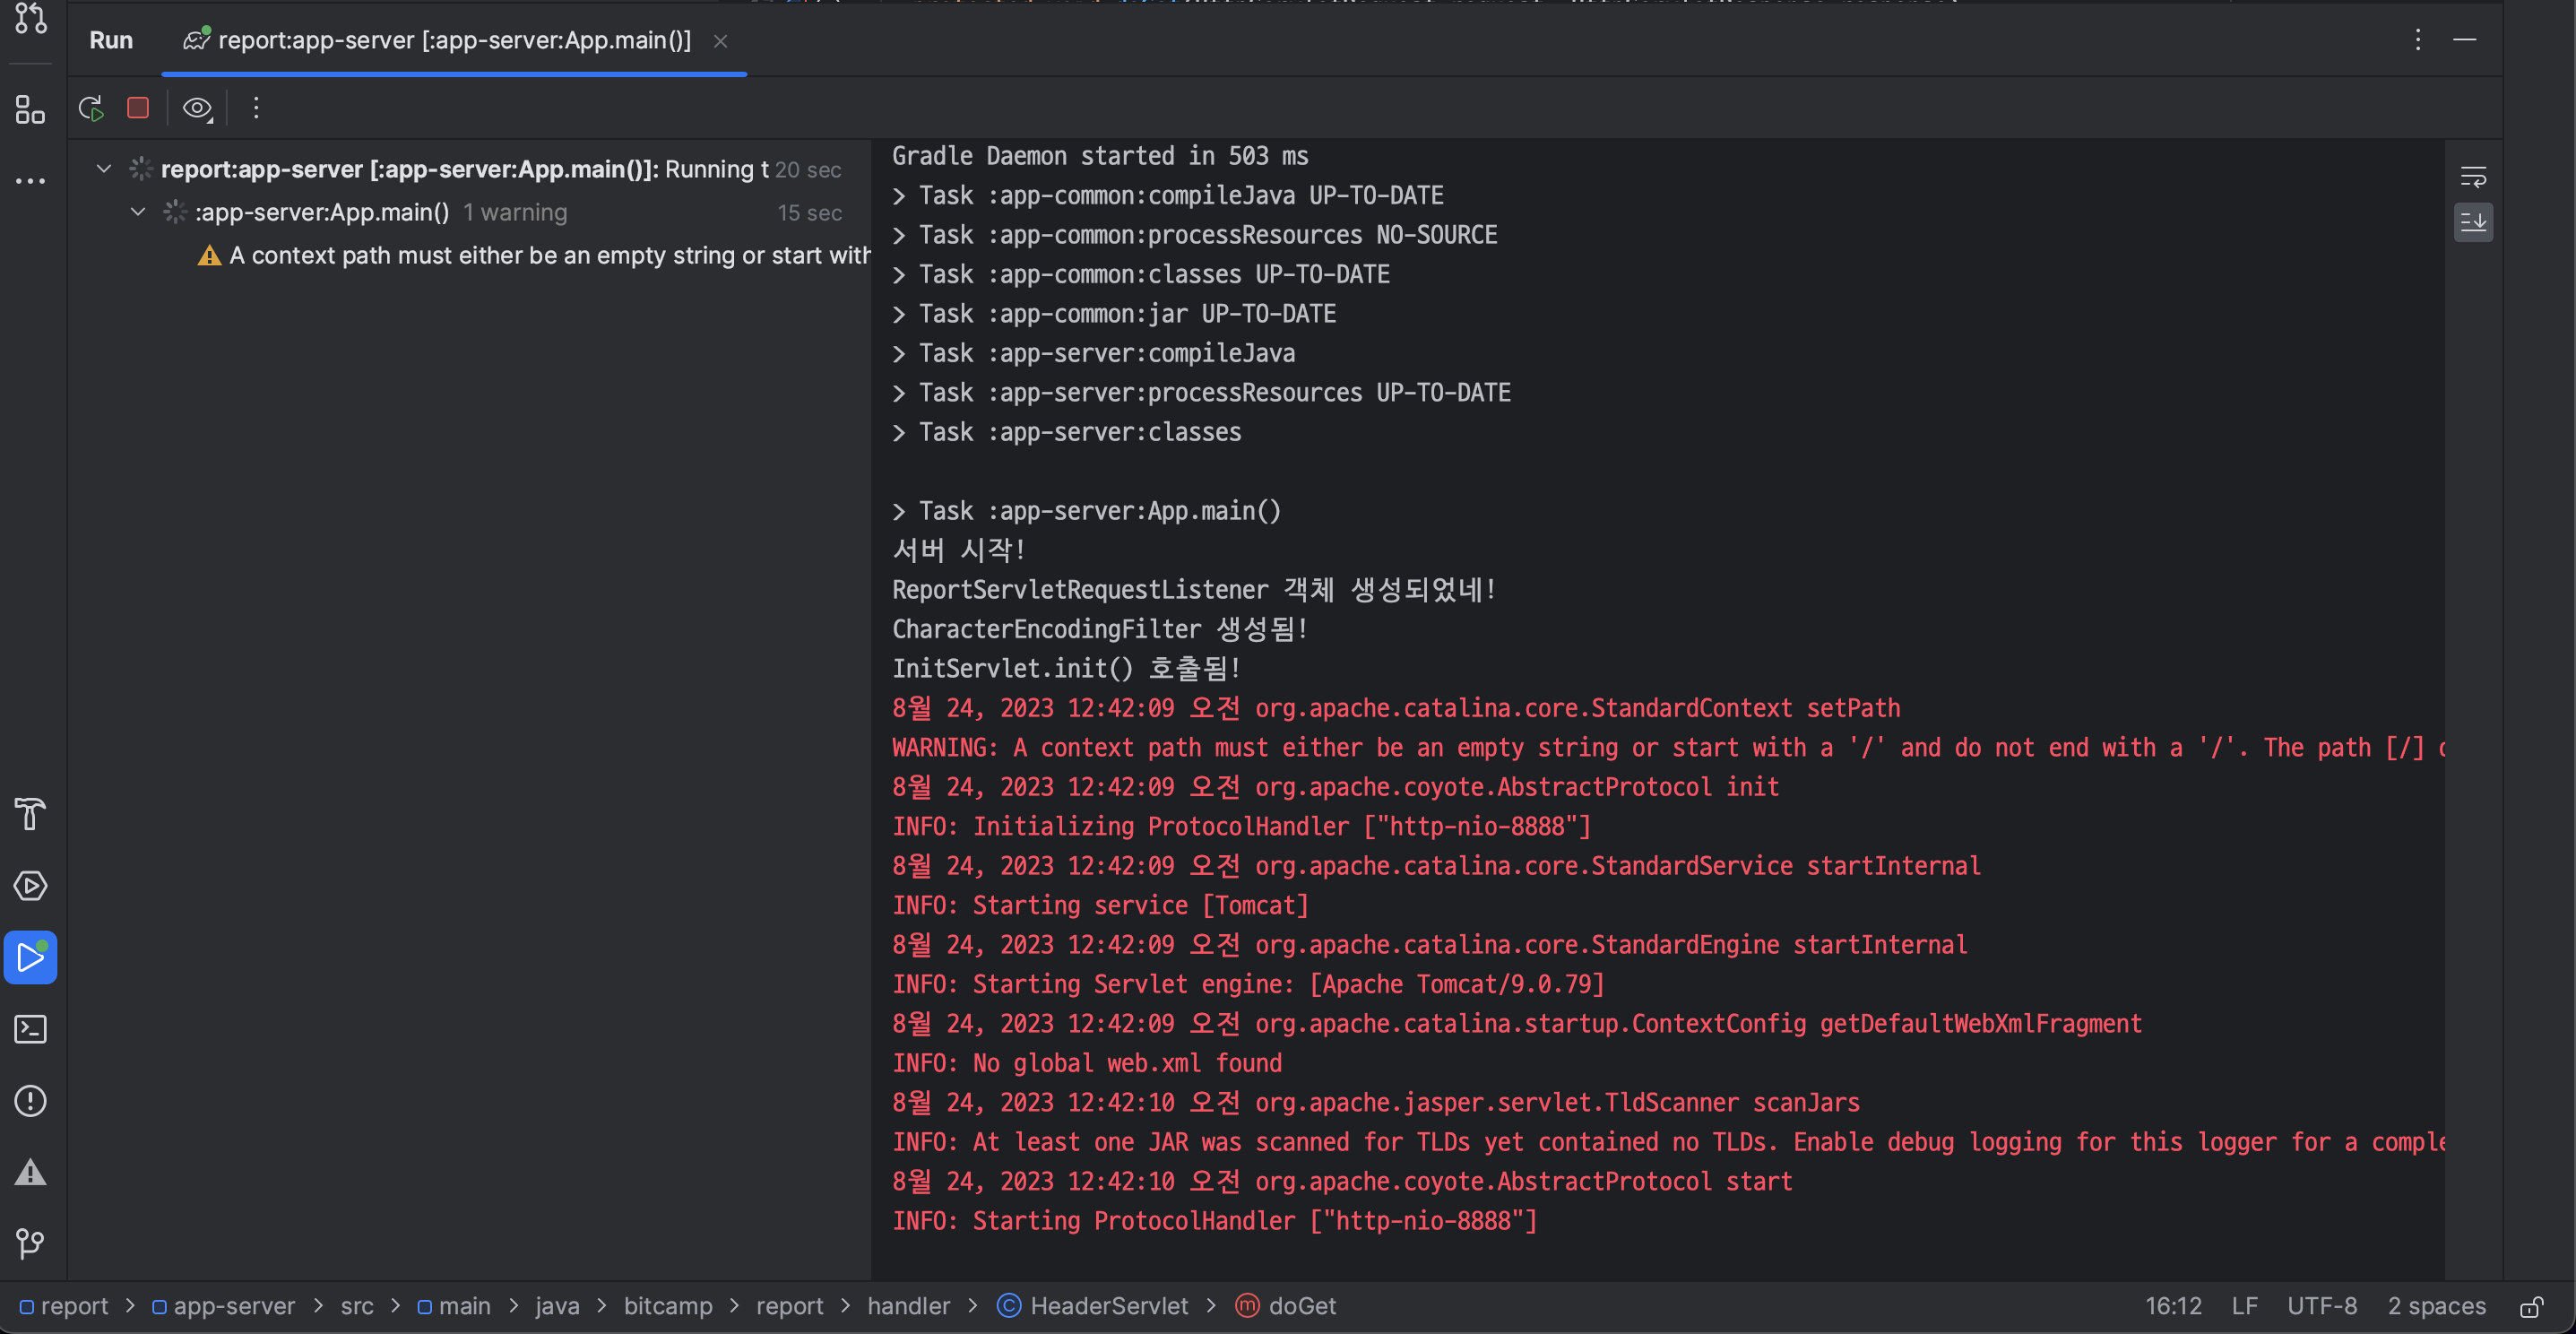The image size is (2576, 1334).
Task: Open the Problems tool window icon
Action: [30, 1101]
